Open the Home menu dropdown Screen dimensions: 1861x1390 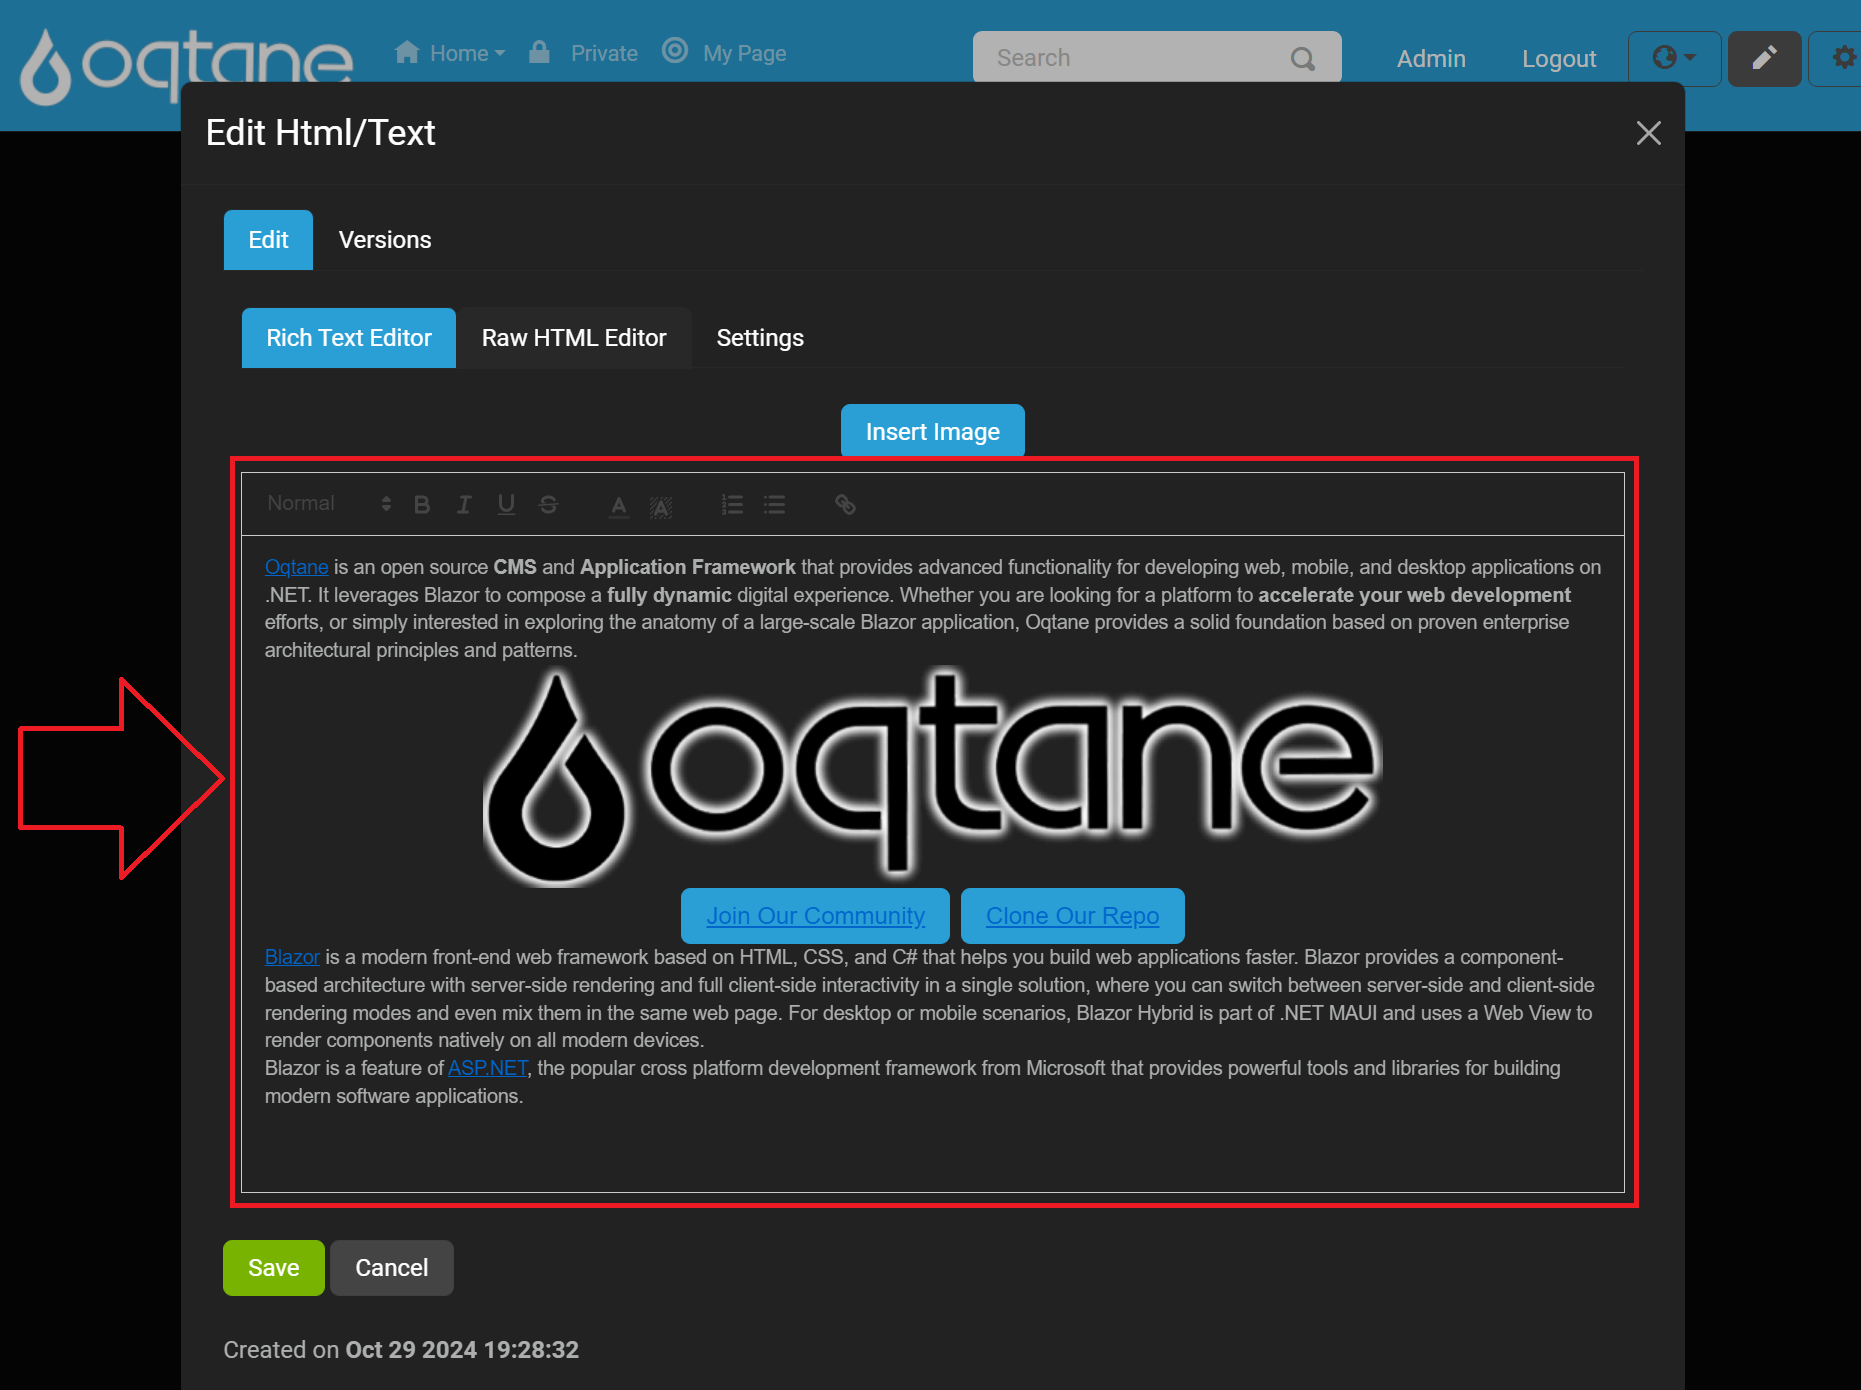tap(450, 53)
